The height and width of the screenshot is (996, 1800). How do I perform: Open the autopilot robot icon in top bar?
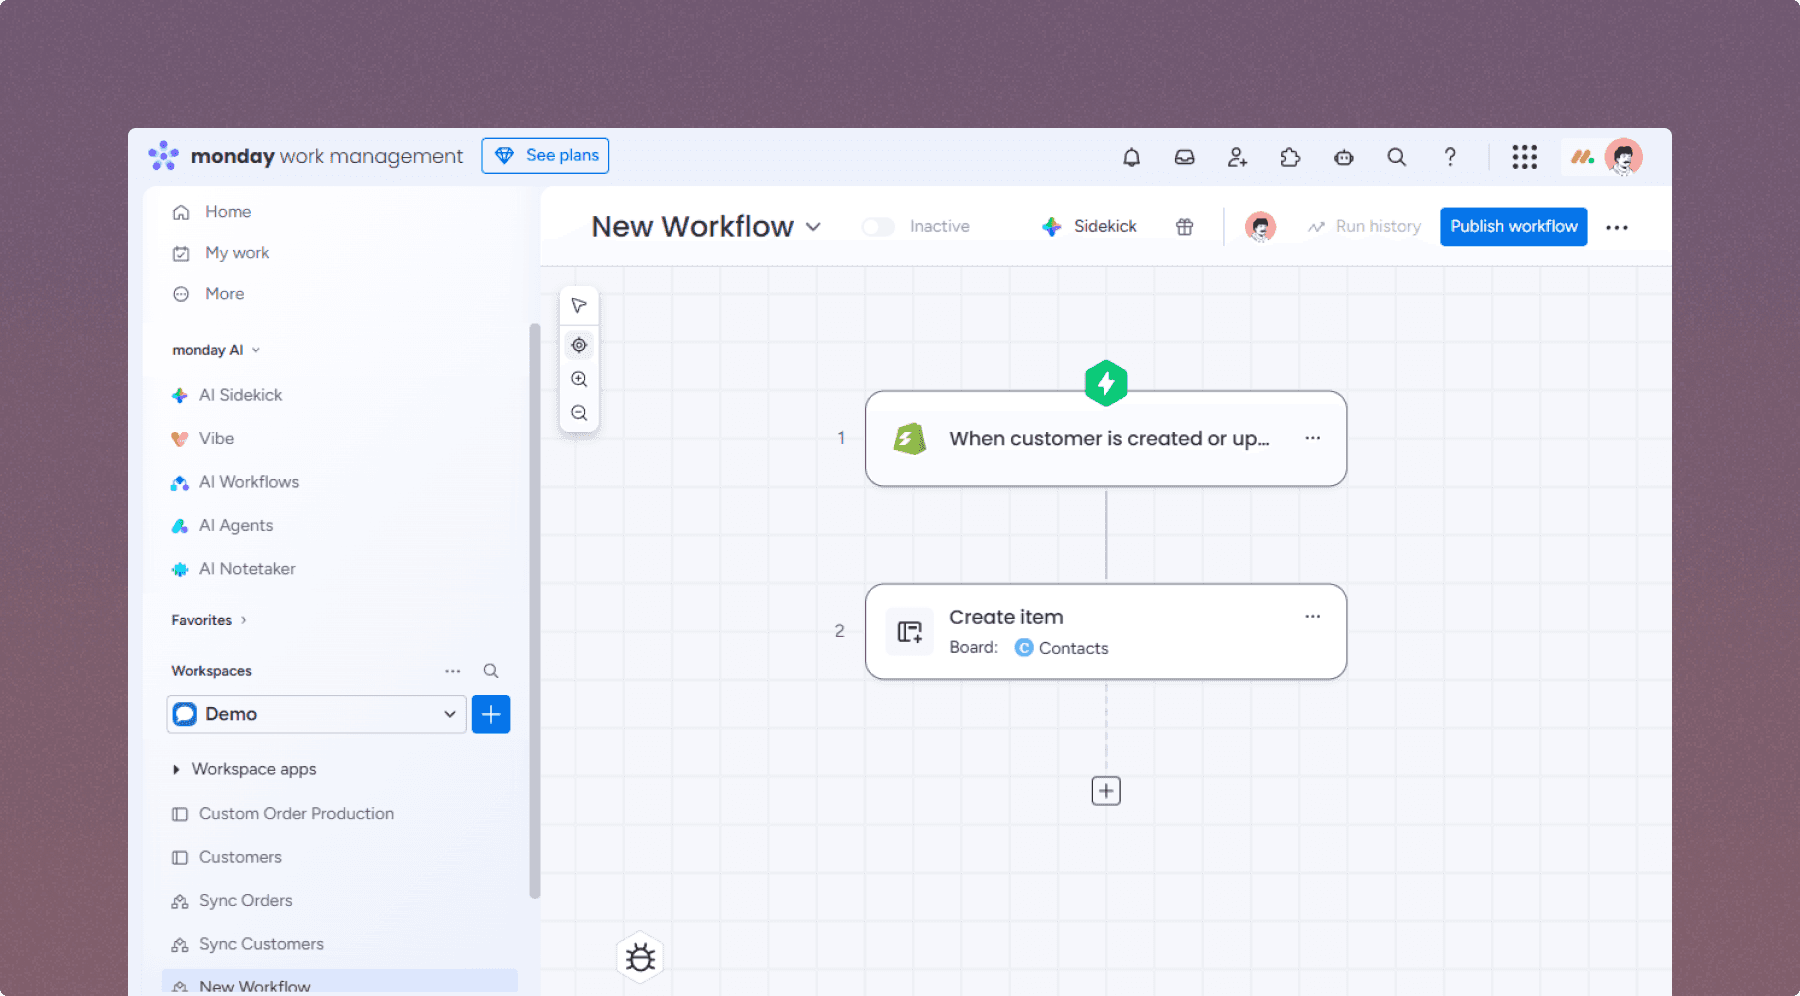[1343, 157]
